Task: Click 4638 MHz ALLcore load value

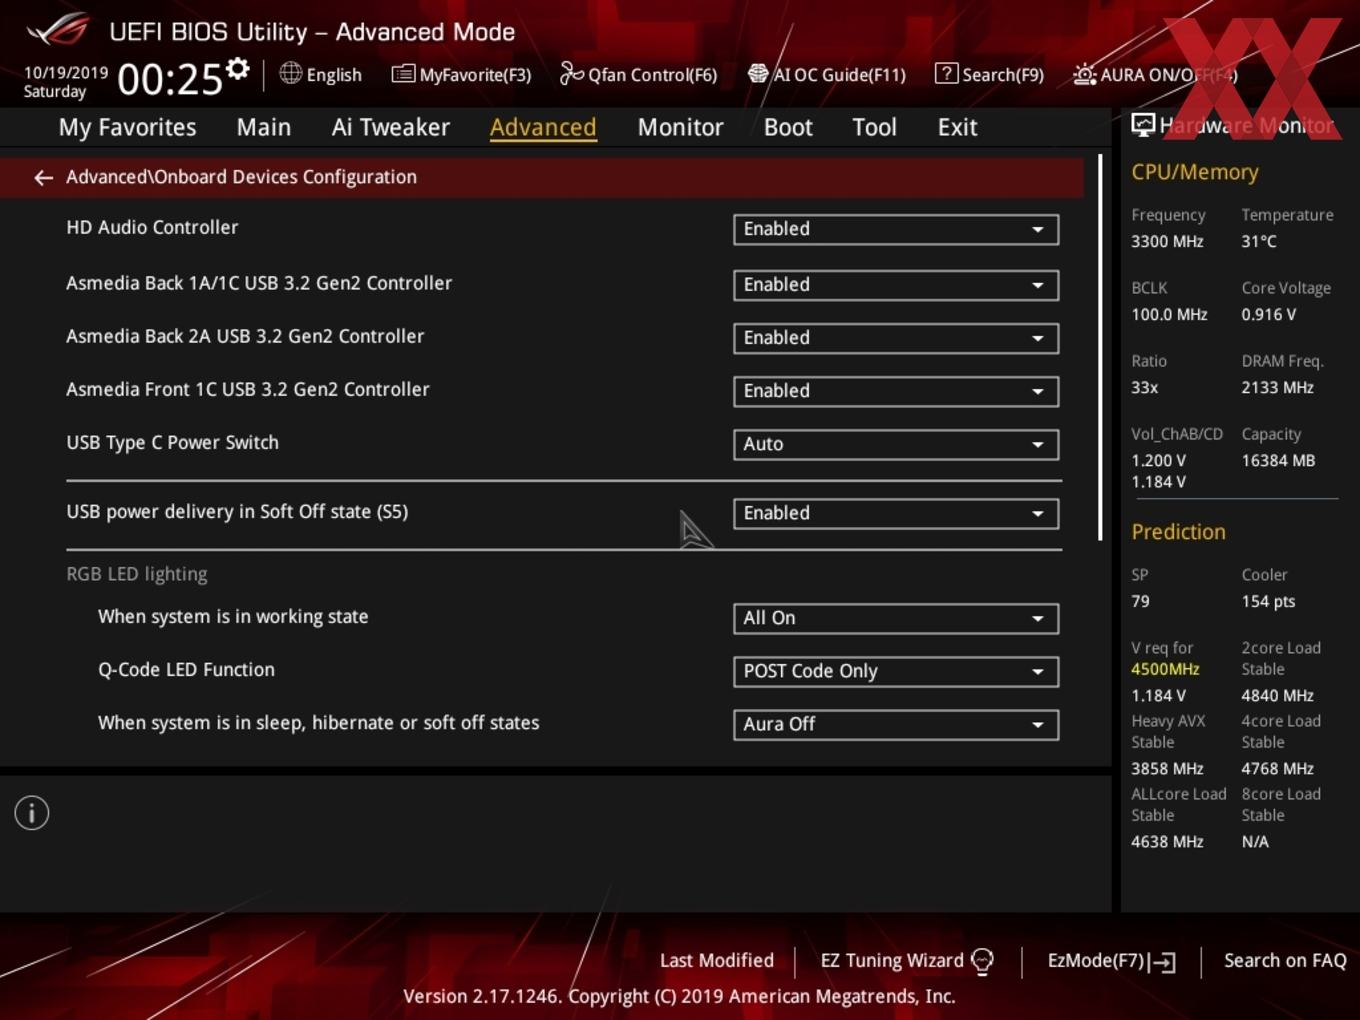Action: pos(1167,842)
